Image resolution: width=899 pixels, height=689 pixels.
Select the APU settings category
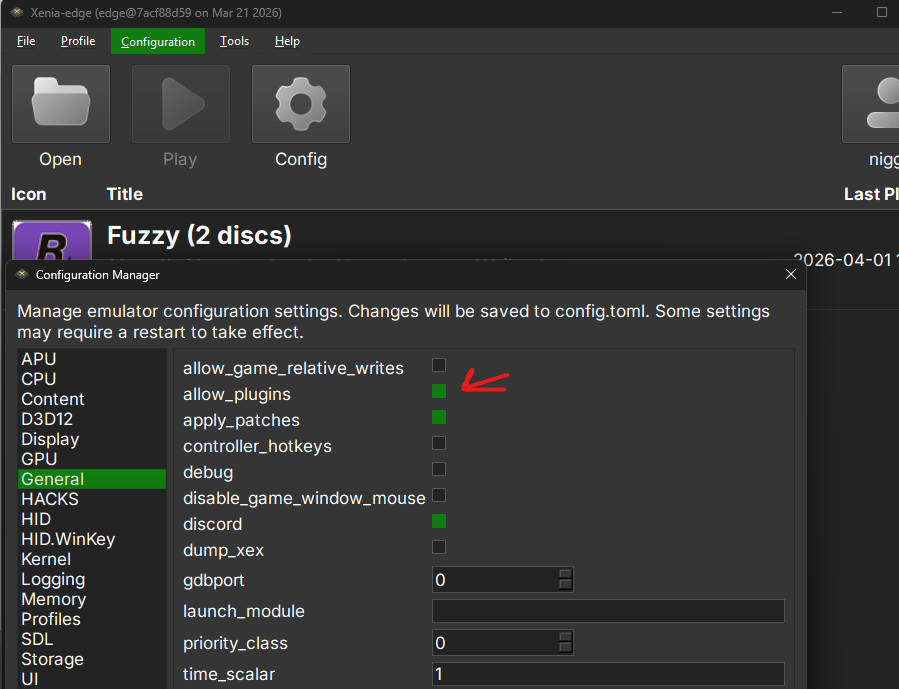[92, 359]
